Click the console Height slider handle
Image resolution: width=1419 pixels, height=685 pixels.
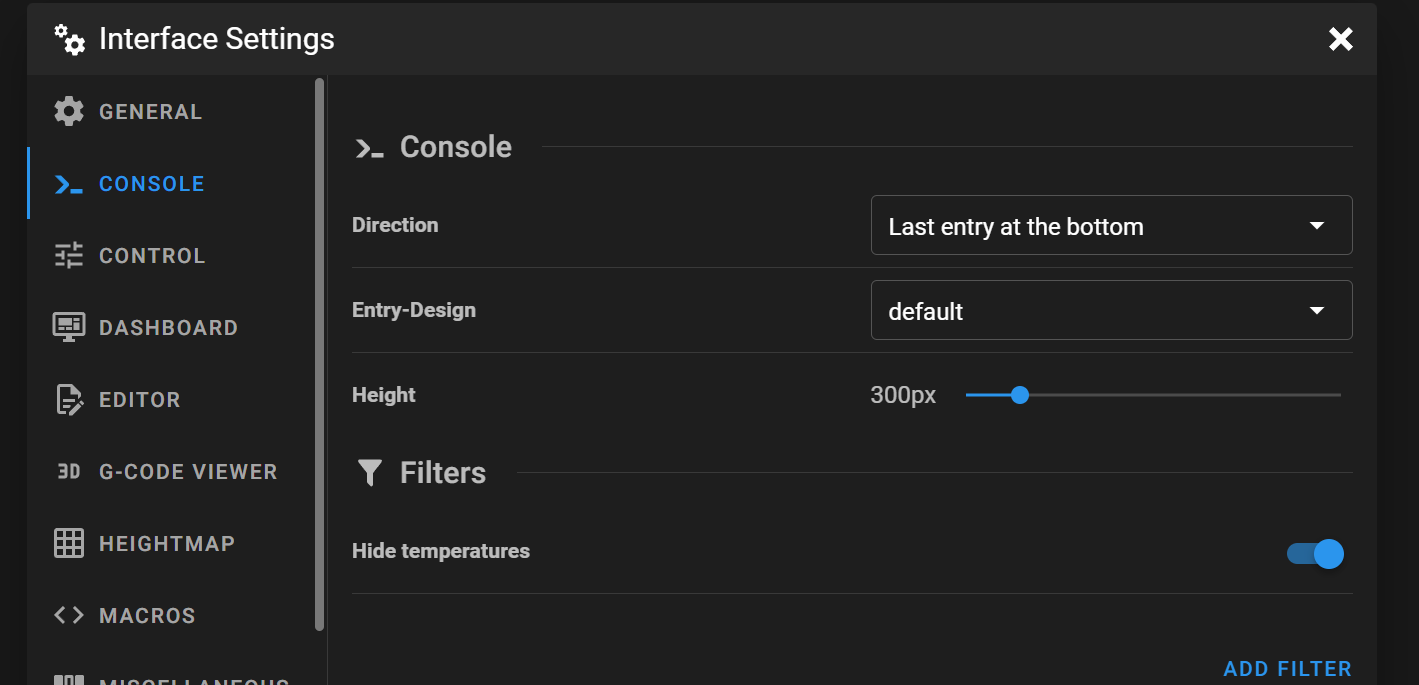(x=1020, y=395)
